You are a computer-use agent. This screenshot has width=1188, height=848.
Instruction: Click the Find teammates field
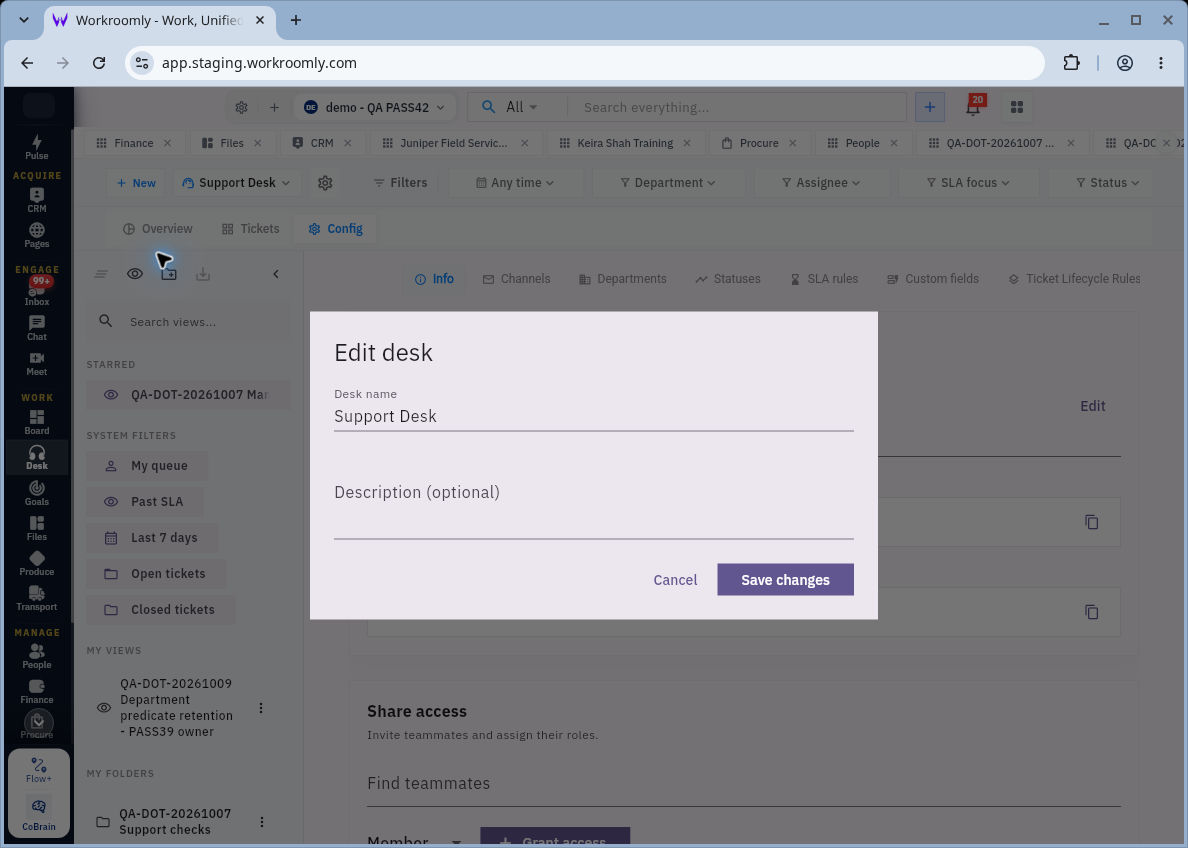click(744, 784)
